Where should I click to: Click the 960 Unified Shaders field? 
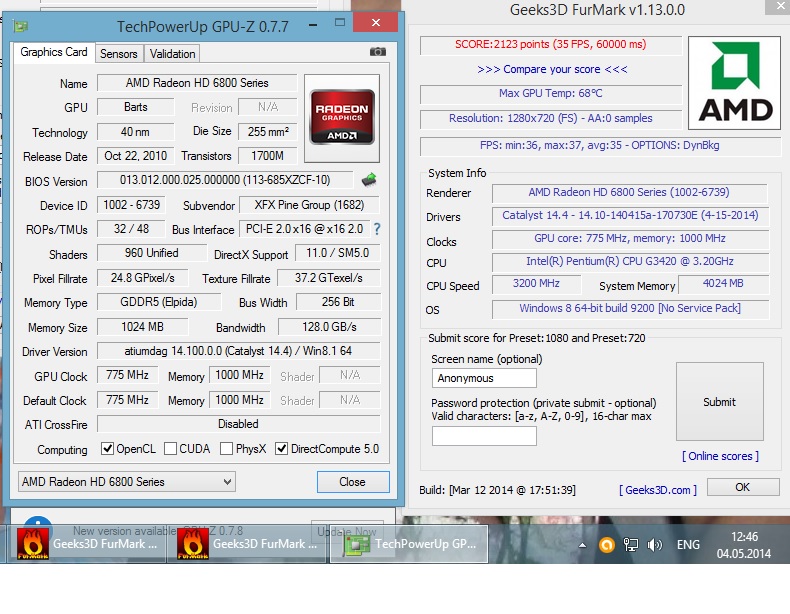tap(152, 253)
